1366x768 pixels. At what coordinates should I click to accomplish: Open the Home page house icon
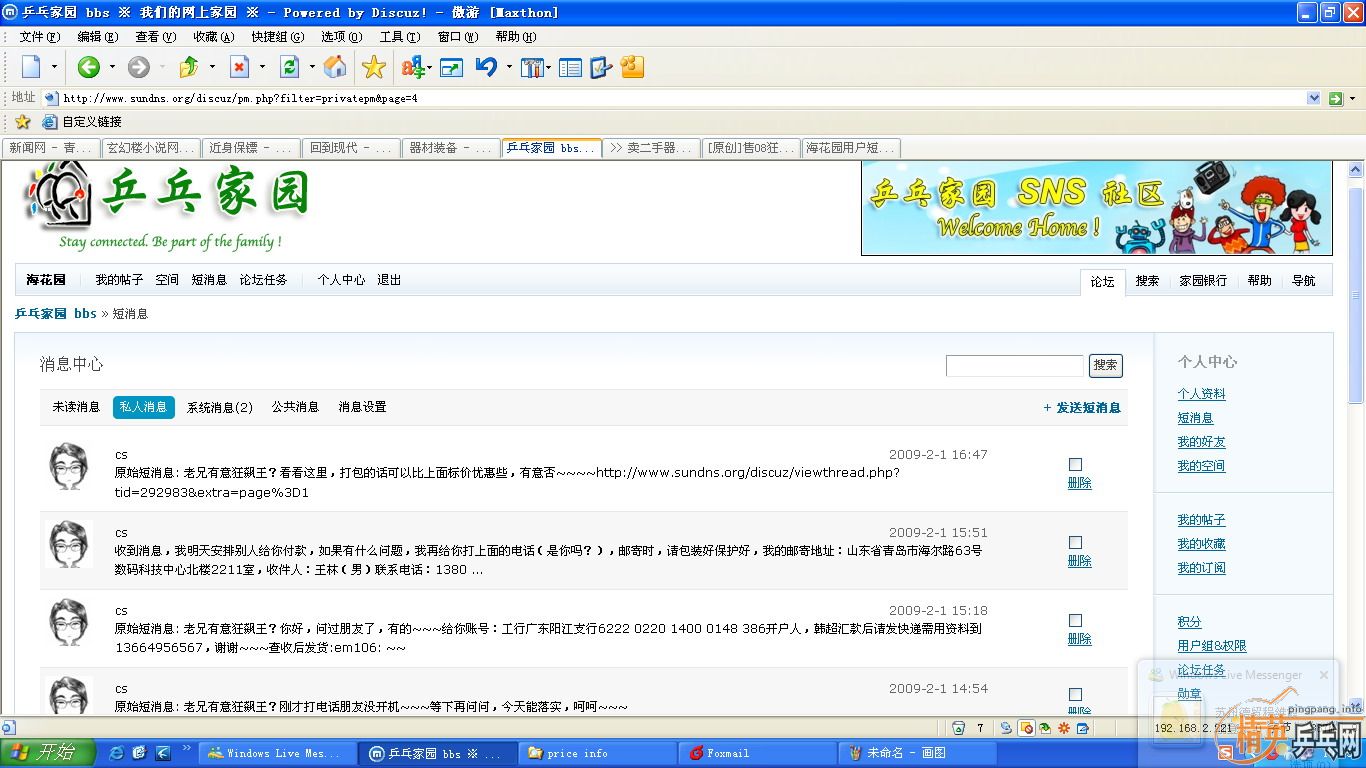click(336, 67)
